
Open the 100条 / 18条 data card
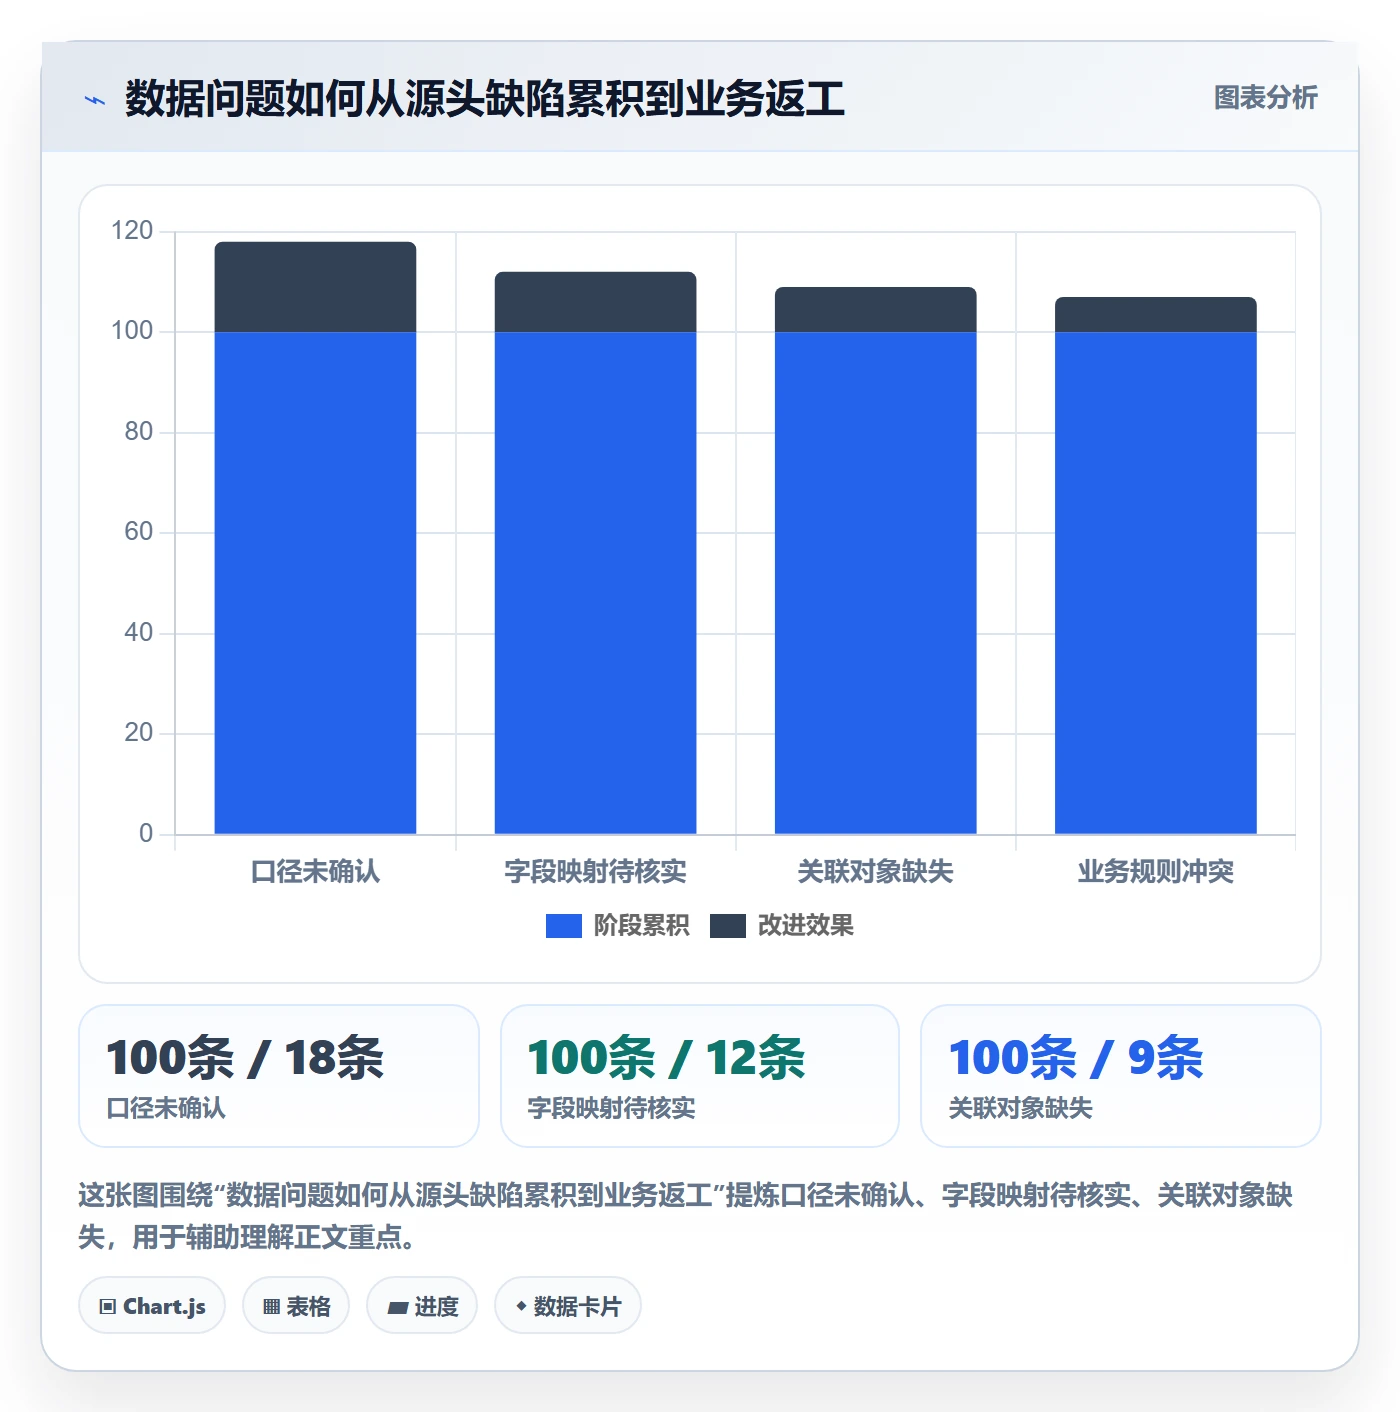(279, 1076)
